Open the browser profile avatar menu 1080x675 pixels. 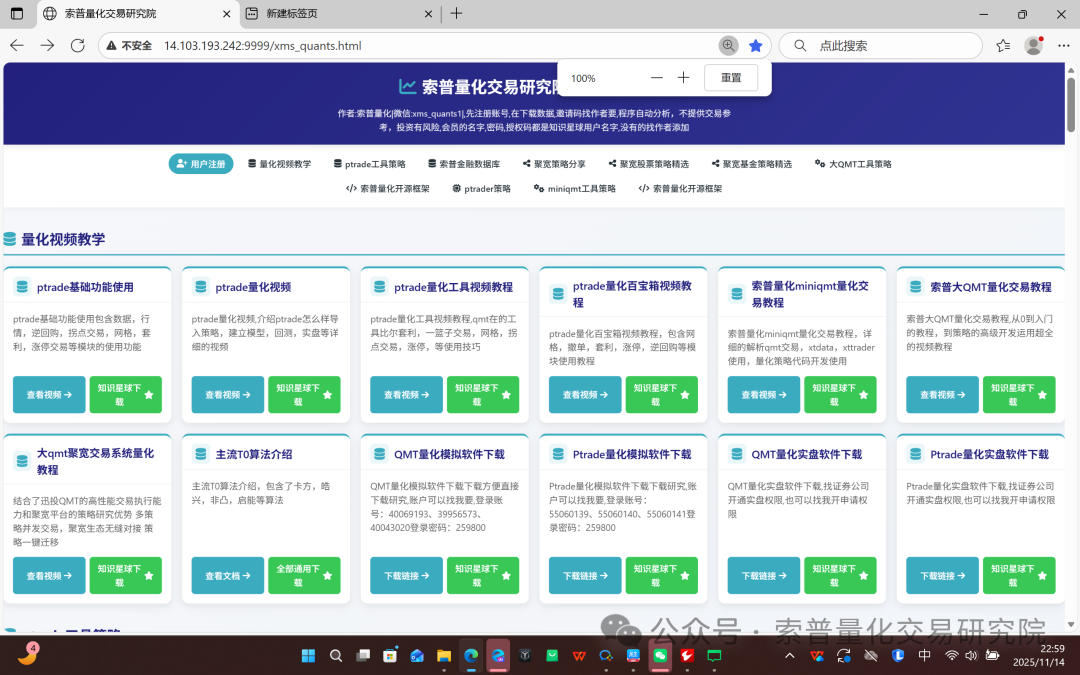click(x=1033, y=46)
